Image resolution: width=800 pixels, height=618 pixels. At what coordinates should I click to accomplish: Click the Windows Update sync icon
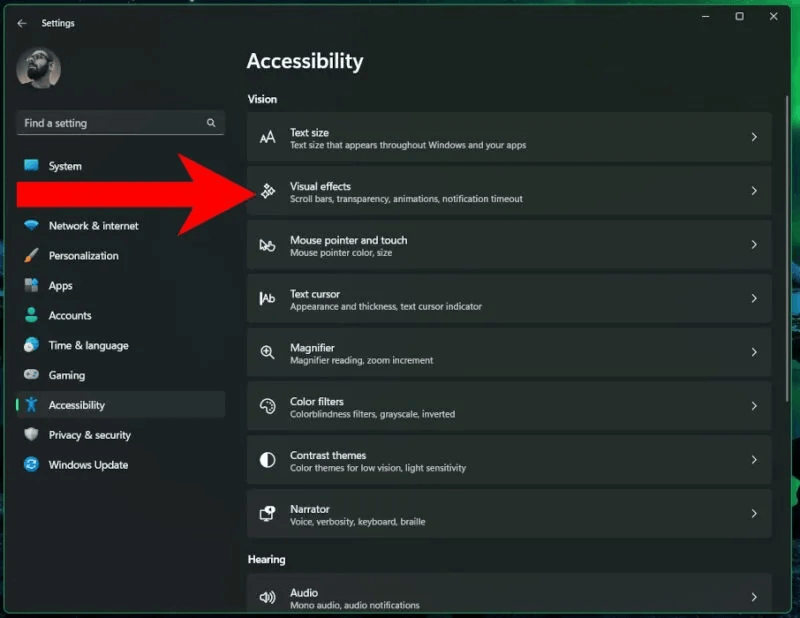pyautogui.click(x=31, y=464)
